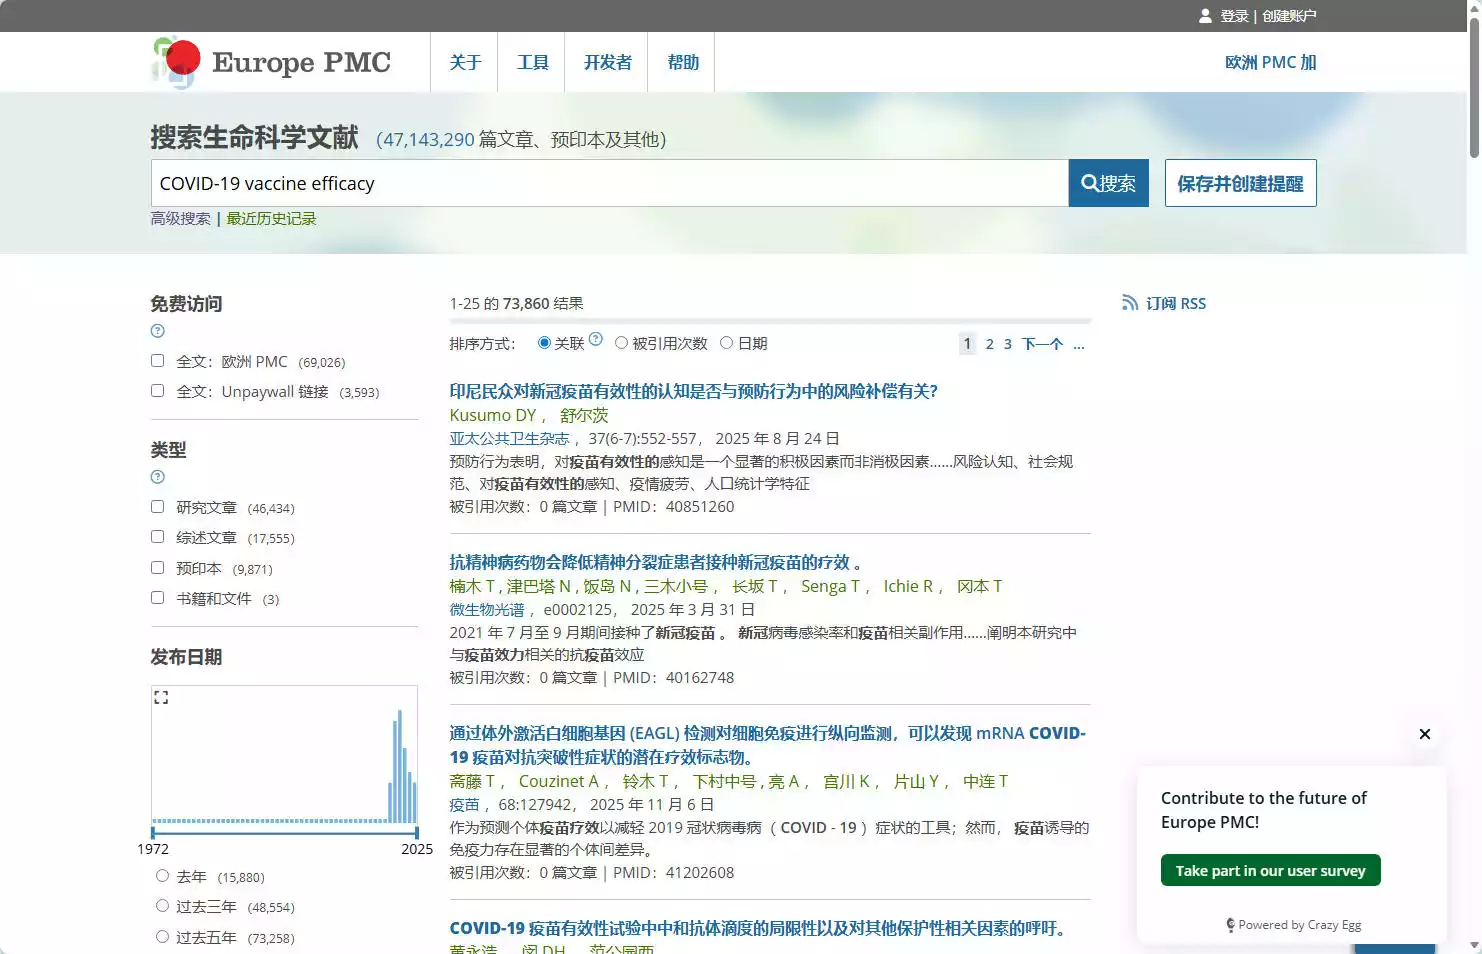This screenshot has height=954, width=1482.
Task: Click the Europe PMC logo
Action: pyautogui.click(x=271, y=62)
